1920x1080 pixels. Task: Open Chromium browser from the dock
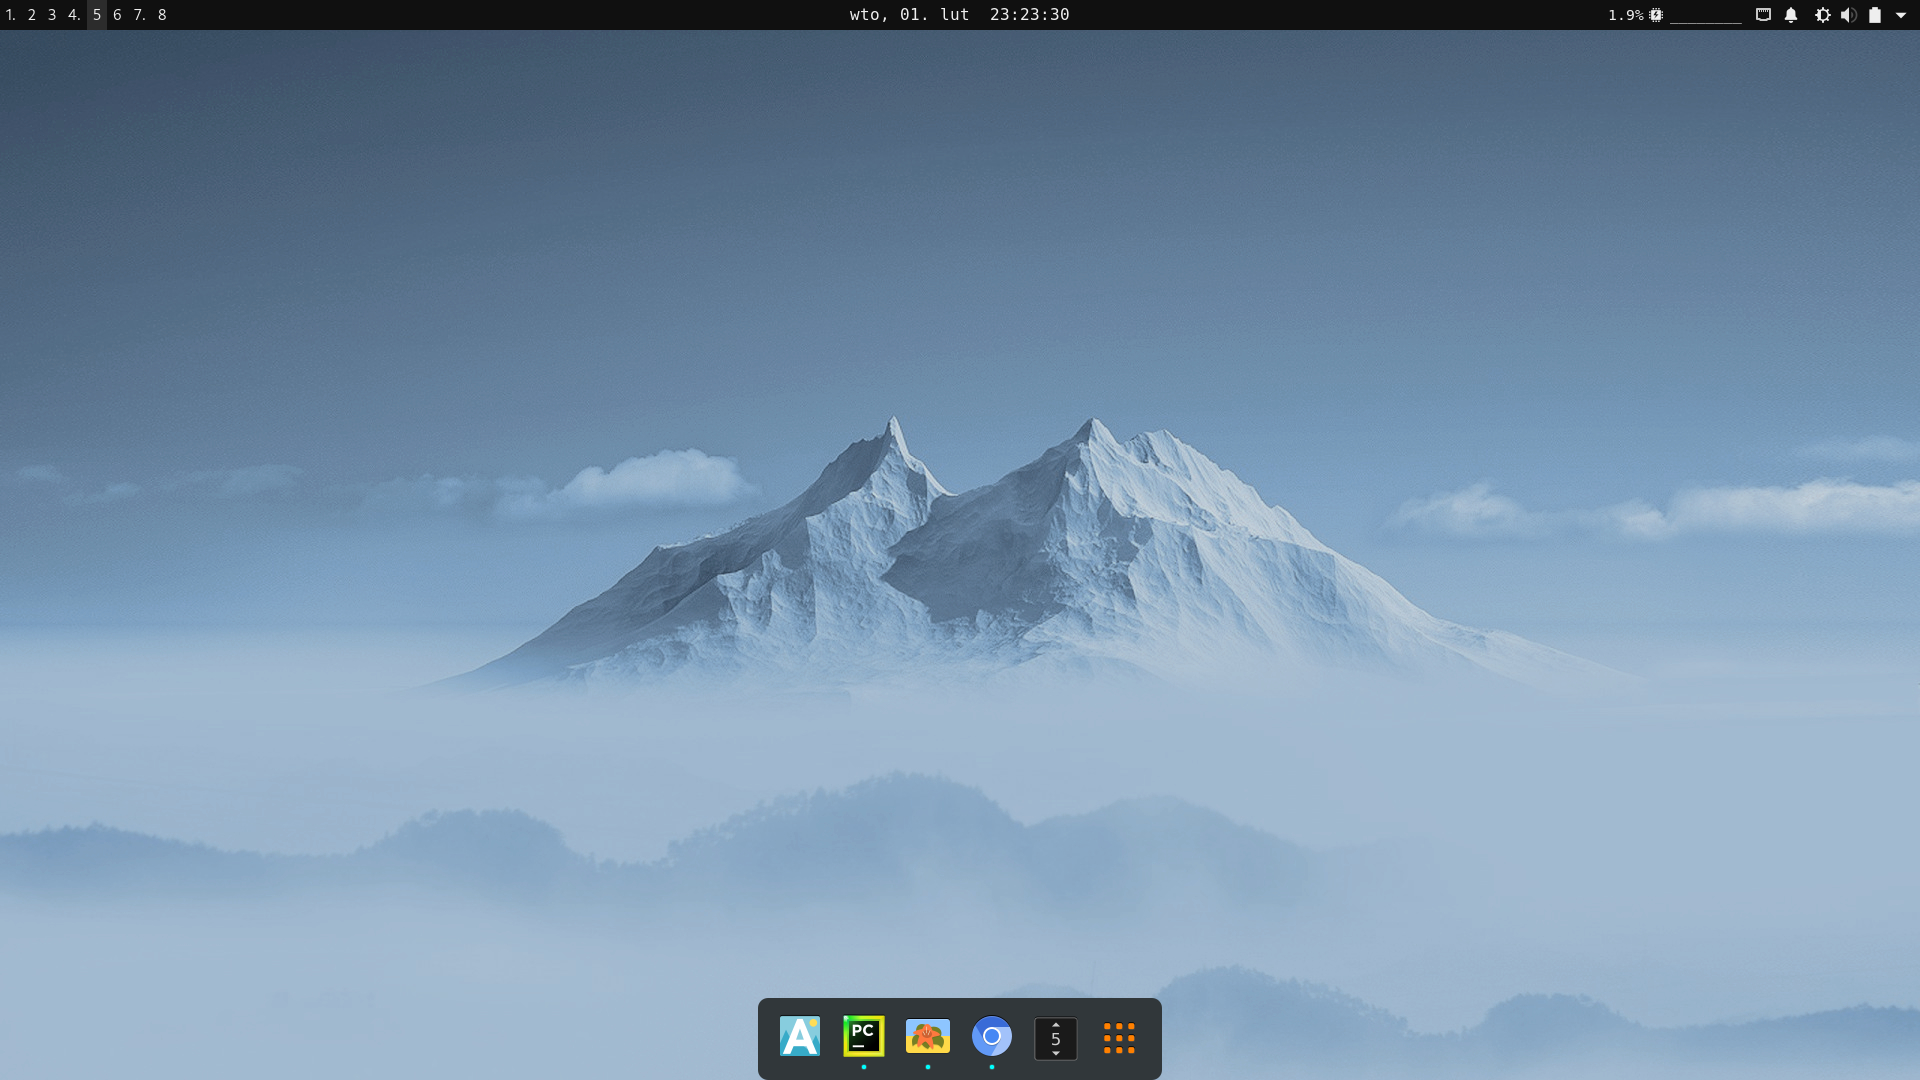coord(991,1037)
